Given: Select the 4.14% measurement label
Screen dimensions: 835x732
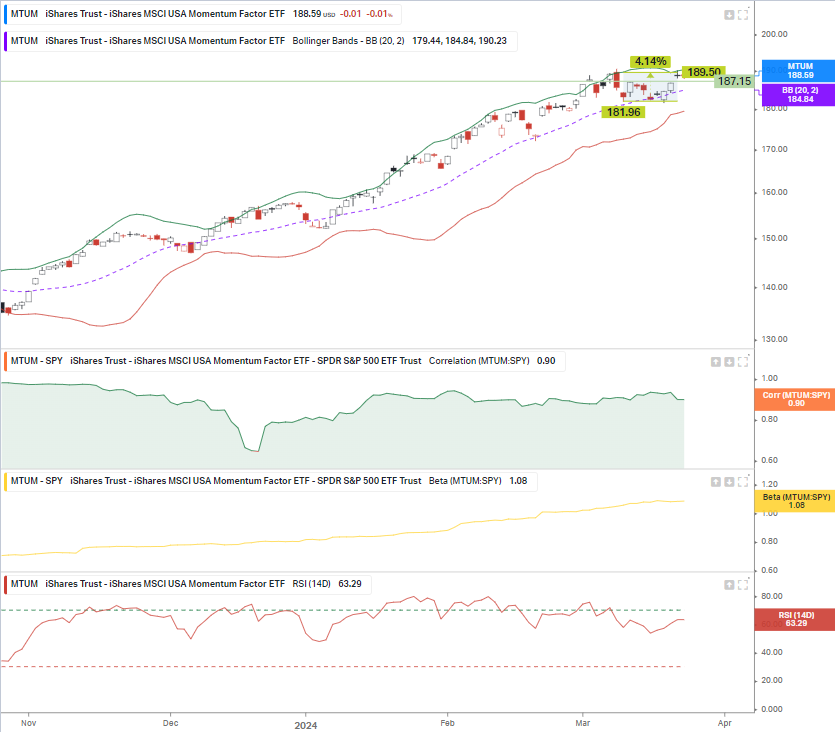Looking at the screenshot, I should point(650,62).
